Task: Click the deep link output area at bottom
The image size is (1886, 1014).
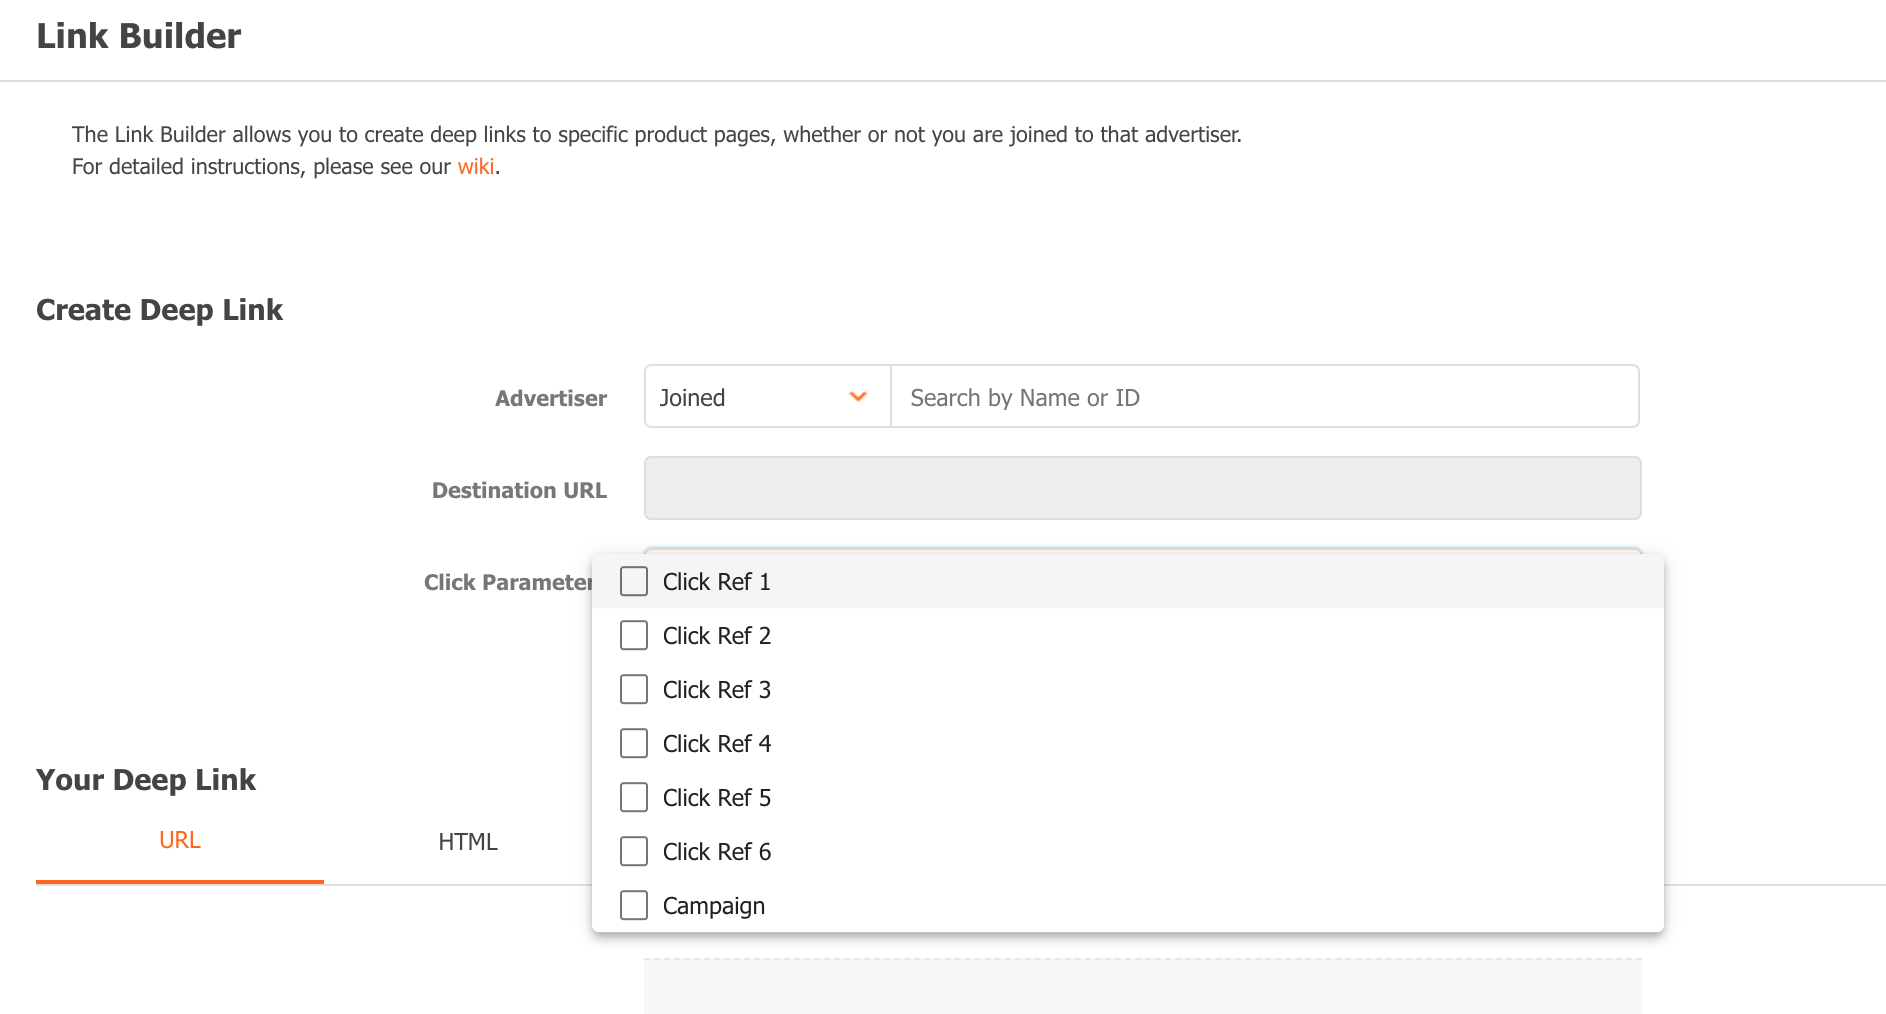Action: (1142, 986)
